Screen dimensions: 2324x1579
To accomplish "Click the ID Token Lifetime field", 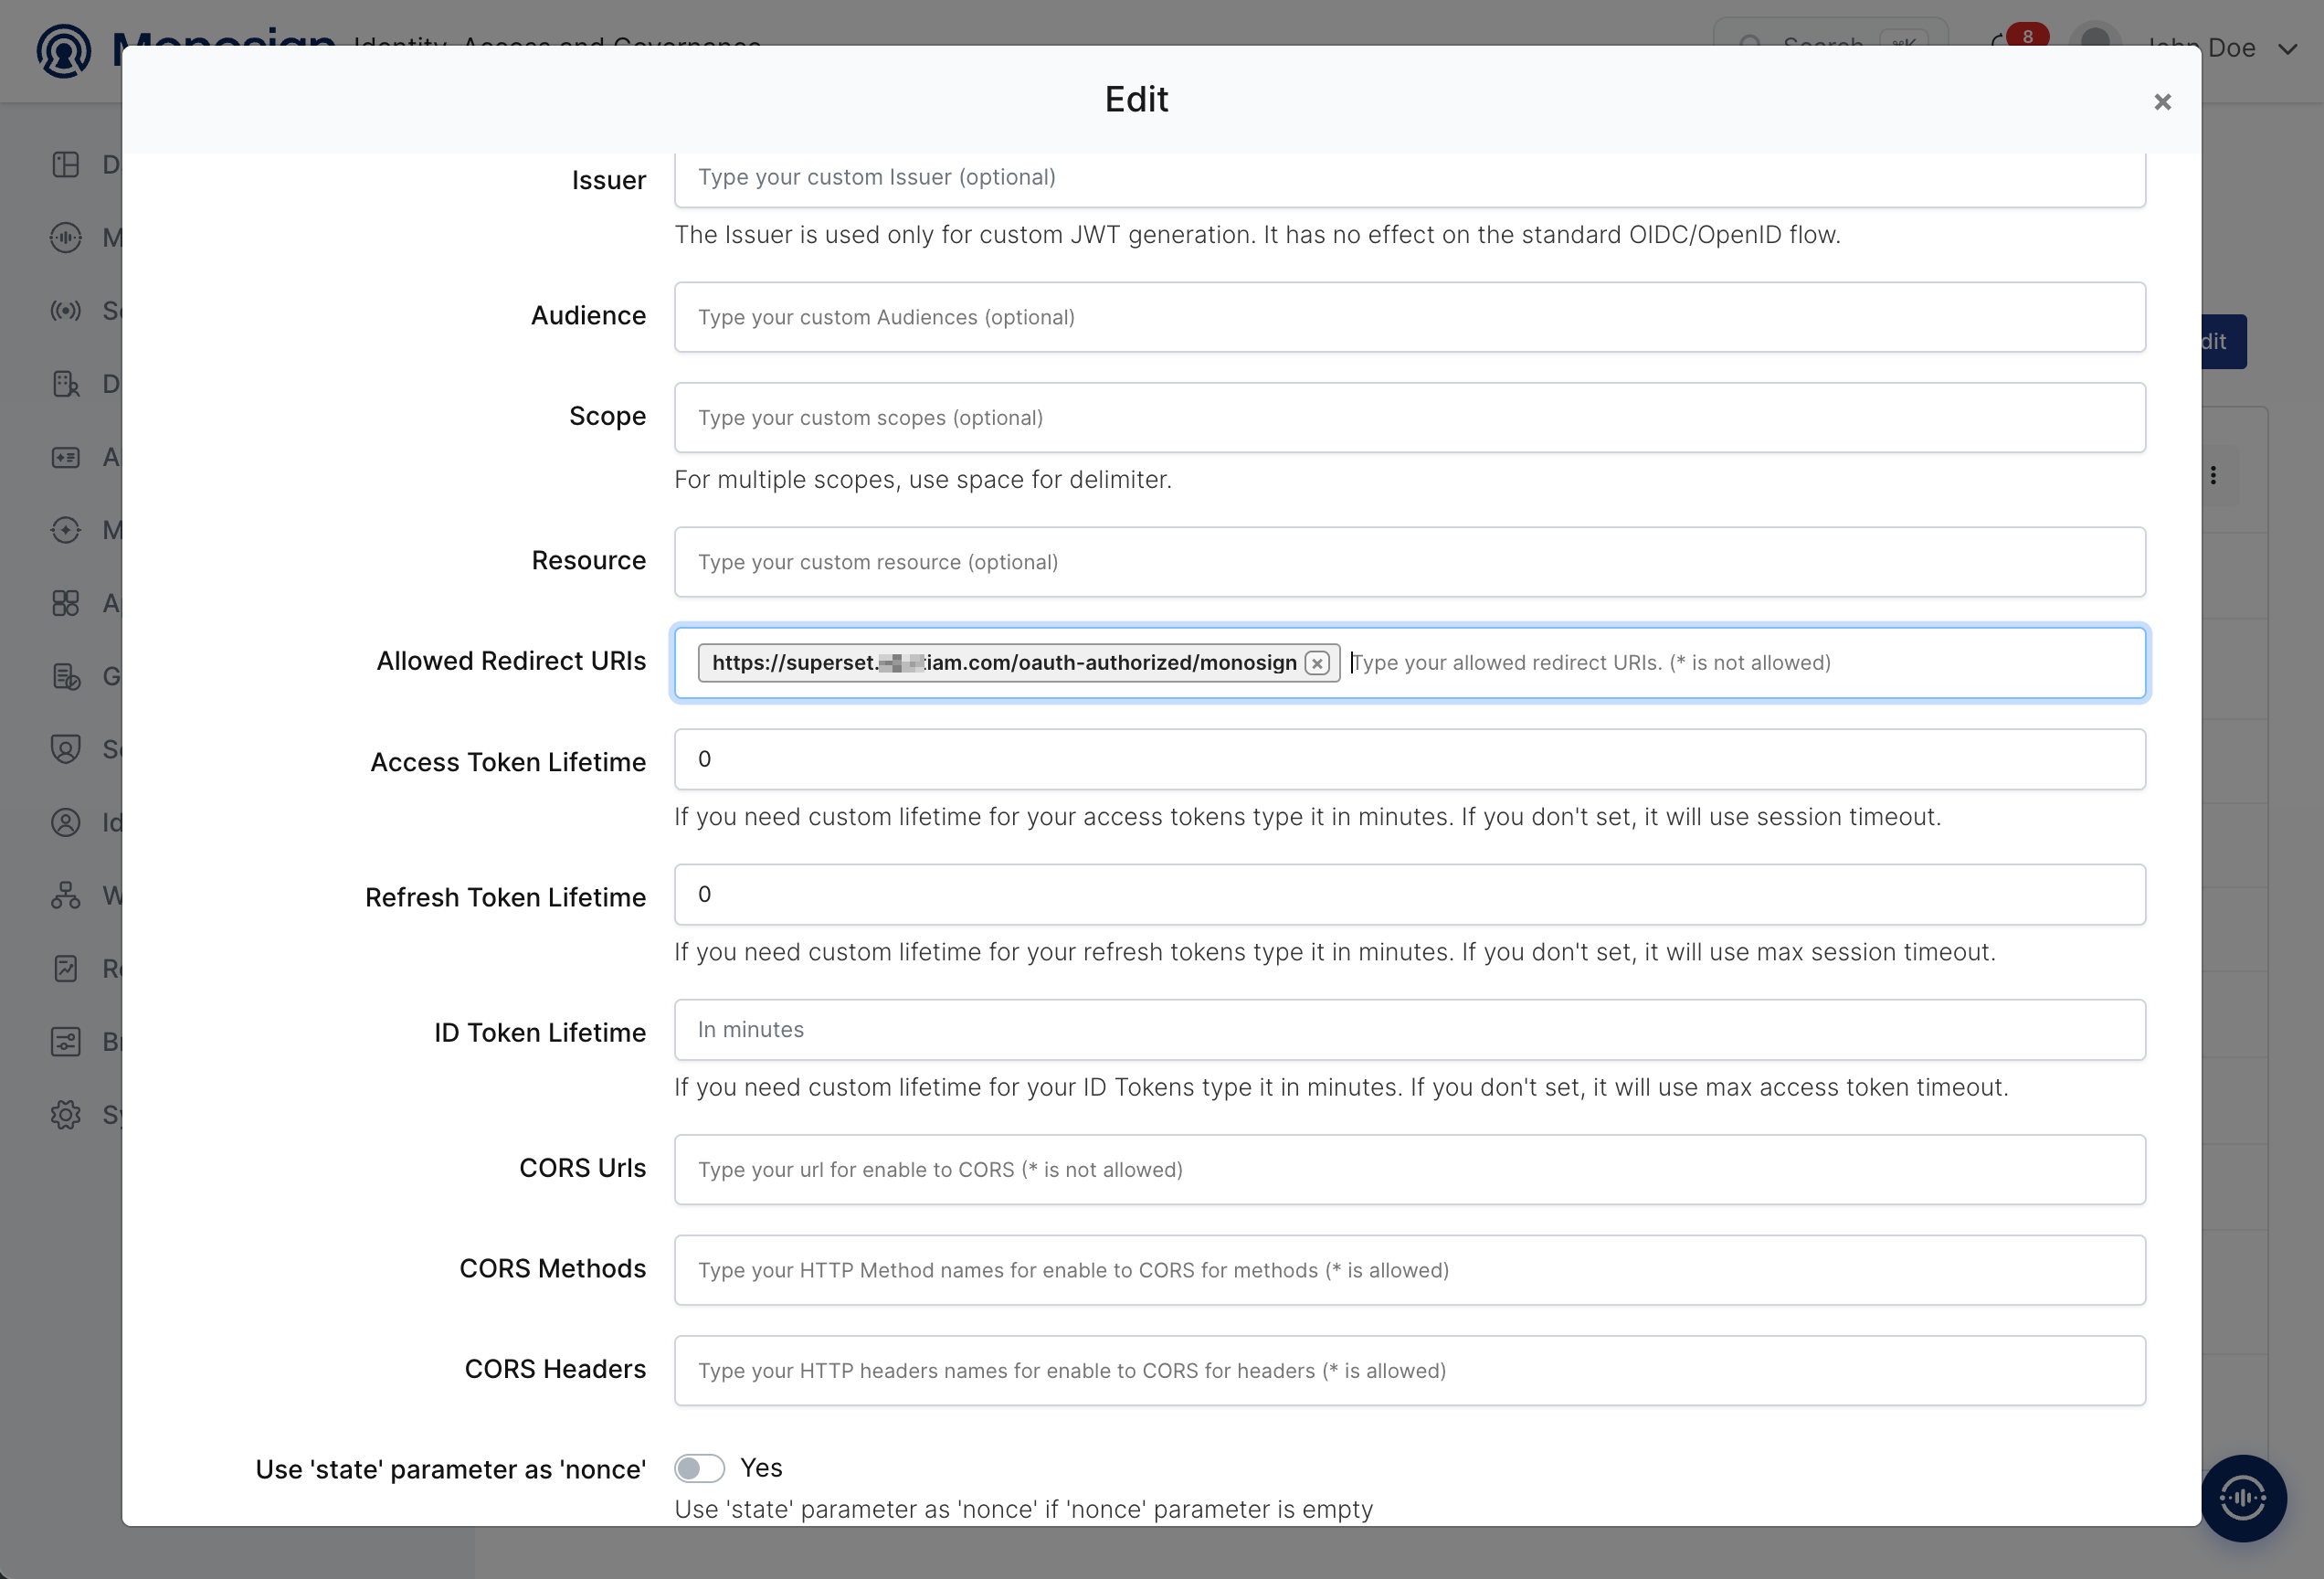I will click(1410, 1030).
